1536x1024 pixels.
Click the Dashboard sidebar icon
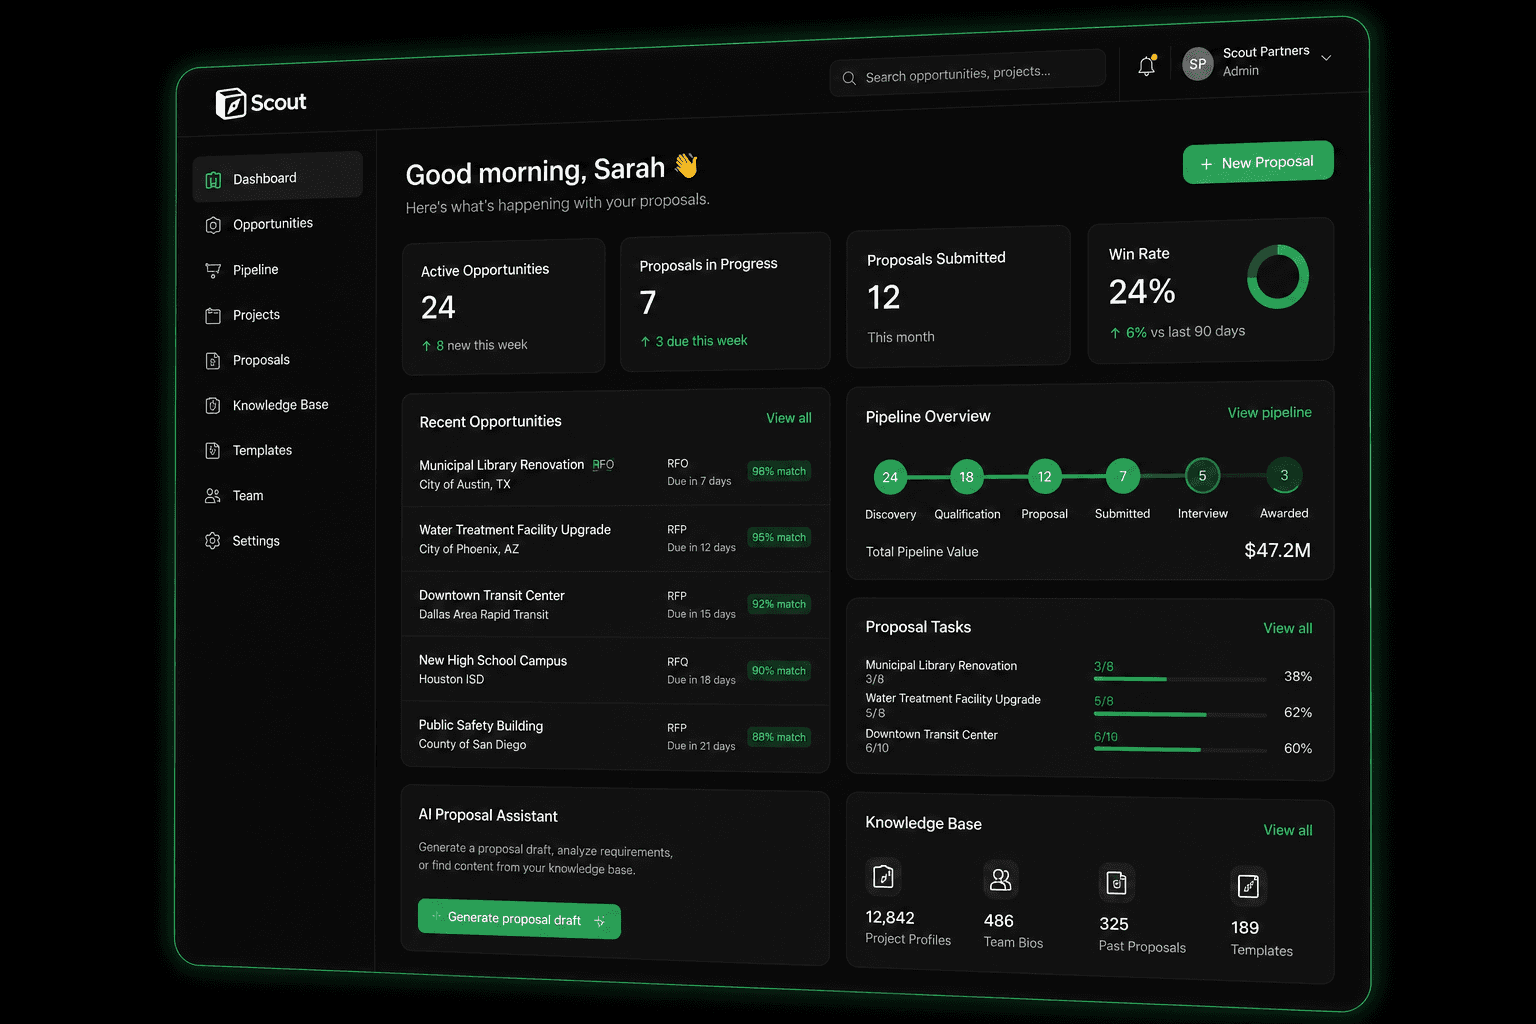(x=213, y=180)
